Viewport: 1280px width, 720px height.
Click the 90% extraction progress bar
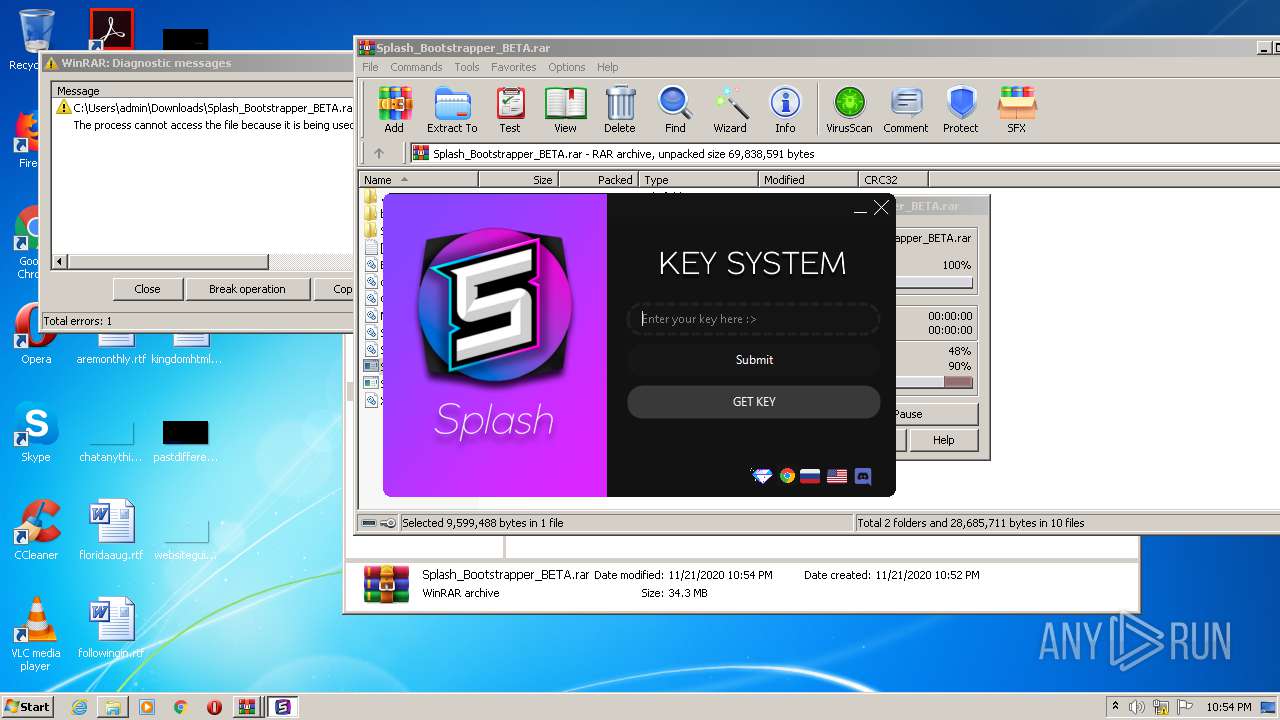(x=934, y=382)
